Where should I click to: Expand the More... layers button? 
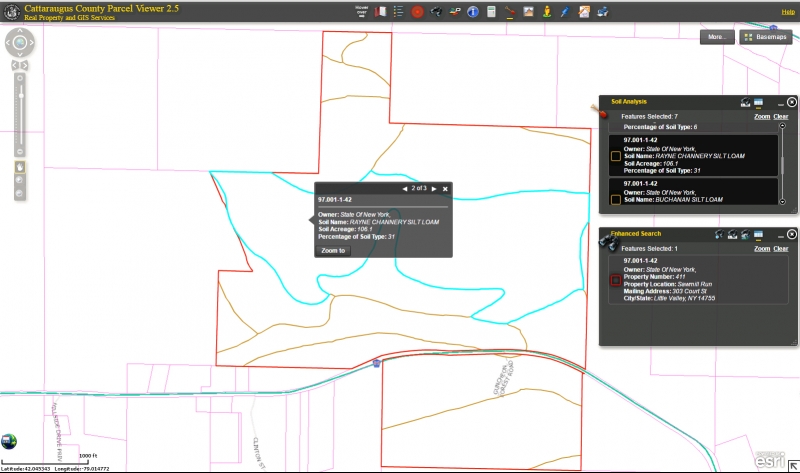[x=716, y=37]
